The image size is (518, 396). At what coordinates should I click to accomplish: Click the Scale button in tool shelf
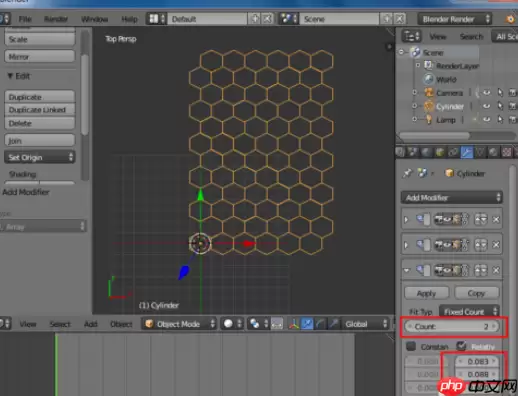[x=40, y=39]
